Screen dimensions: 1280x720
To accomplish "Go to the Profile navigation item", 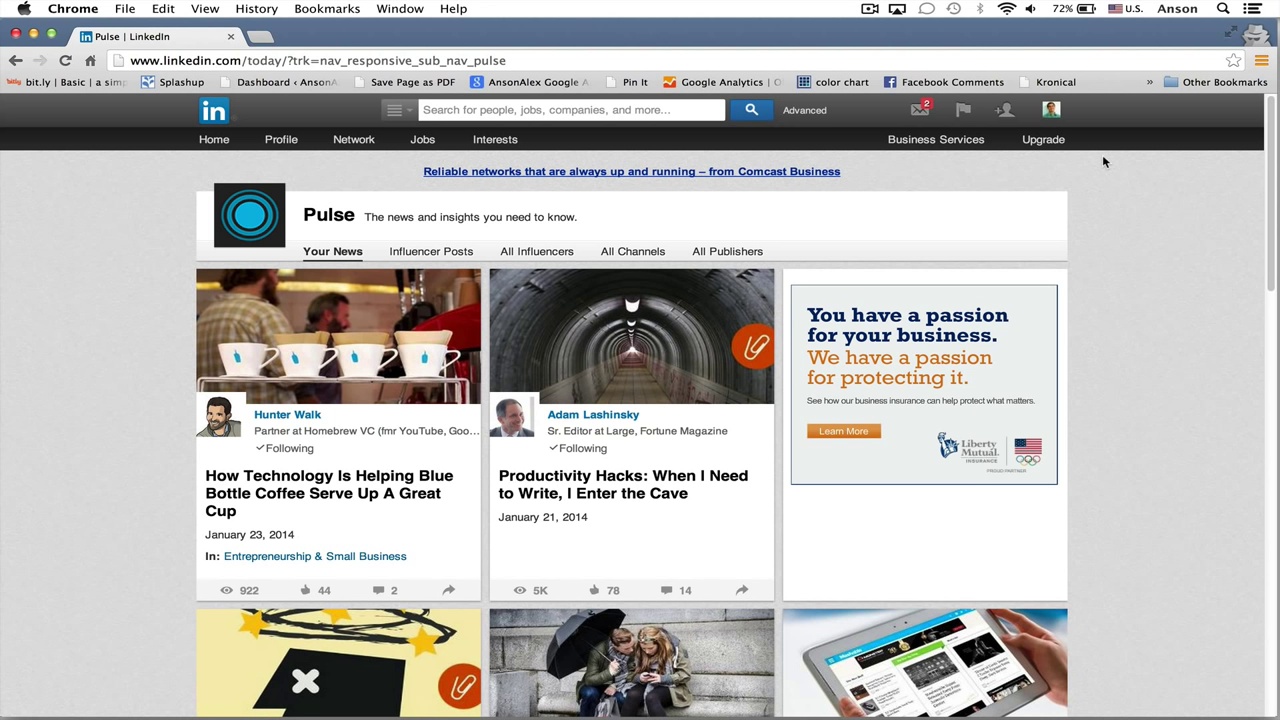I will click(281, 140).
